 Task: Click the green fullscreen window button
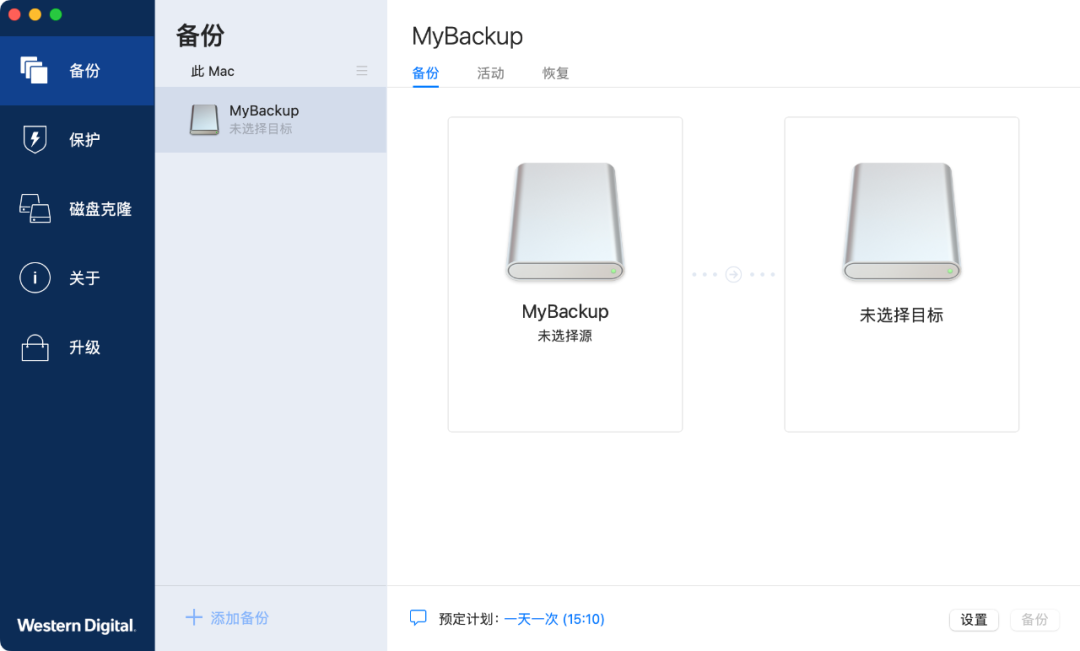(56, 14)
